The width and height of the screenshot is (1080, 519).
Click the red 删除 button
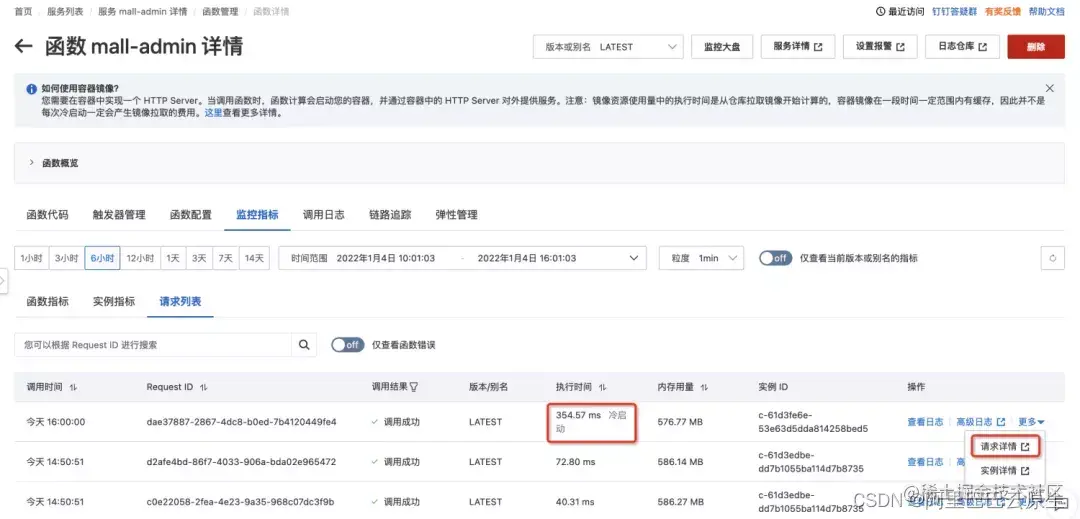click(1036, 47)
